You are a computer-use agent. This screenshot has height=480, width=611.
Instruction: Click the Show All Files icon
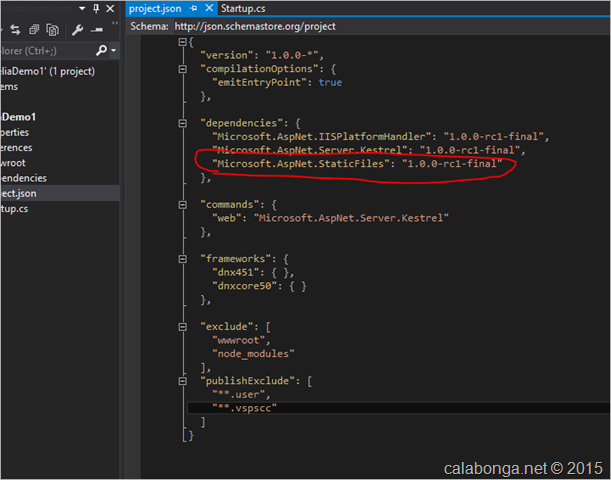coord(52,30)
